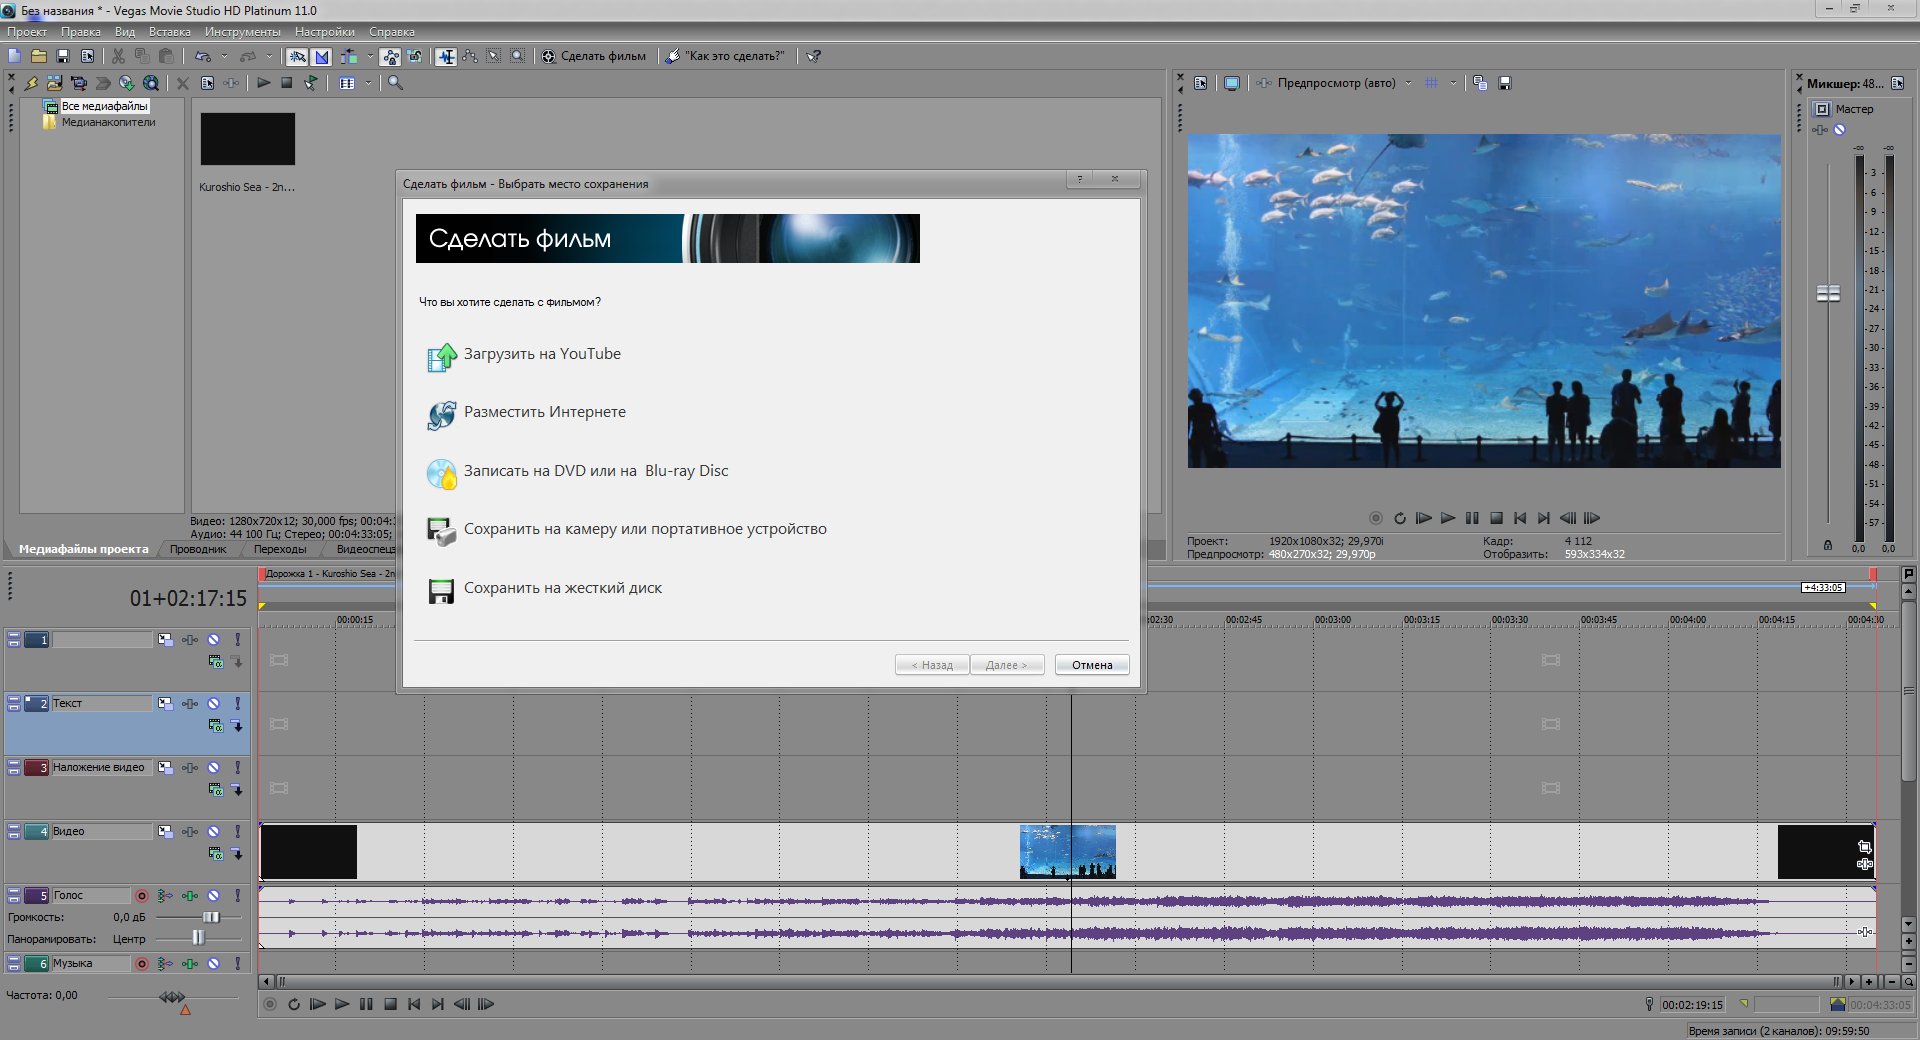Open the Вставка menu
Image resolution: width=1920 pixels, height=1040 pixels.
click(170, 32)
